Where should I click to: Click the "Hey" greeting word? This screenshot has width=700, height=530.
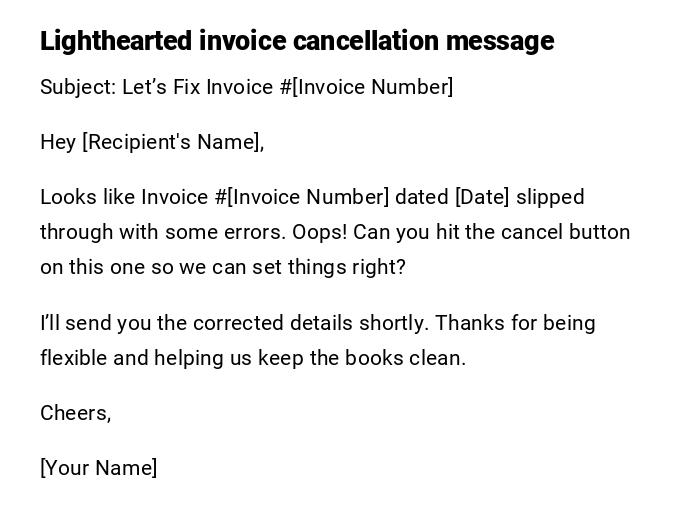tap(58, 142)
